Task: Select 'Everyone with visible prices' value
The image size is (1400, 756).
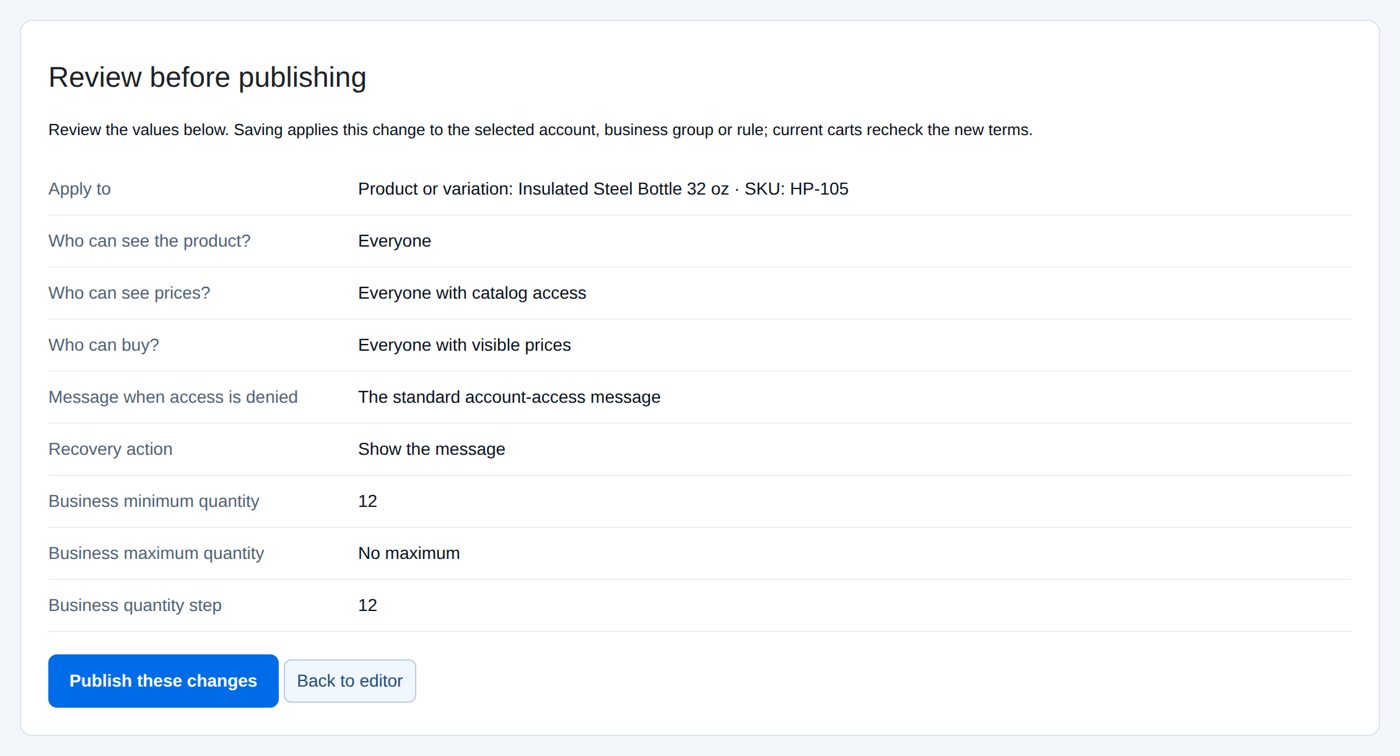Action: (x=465, y=345)
